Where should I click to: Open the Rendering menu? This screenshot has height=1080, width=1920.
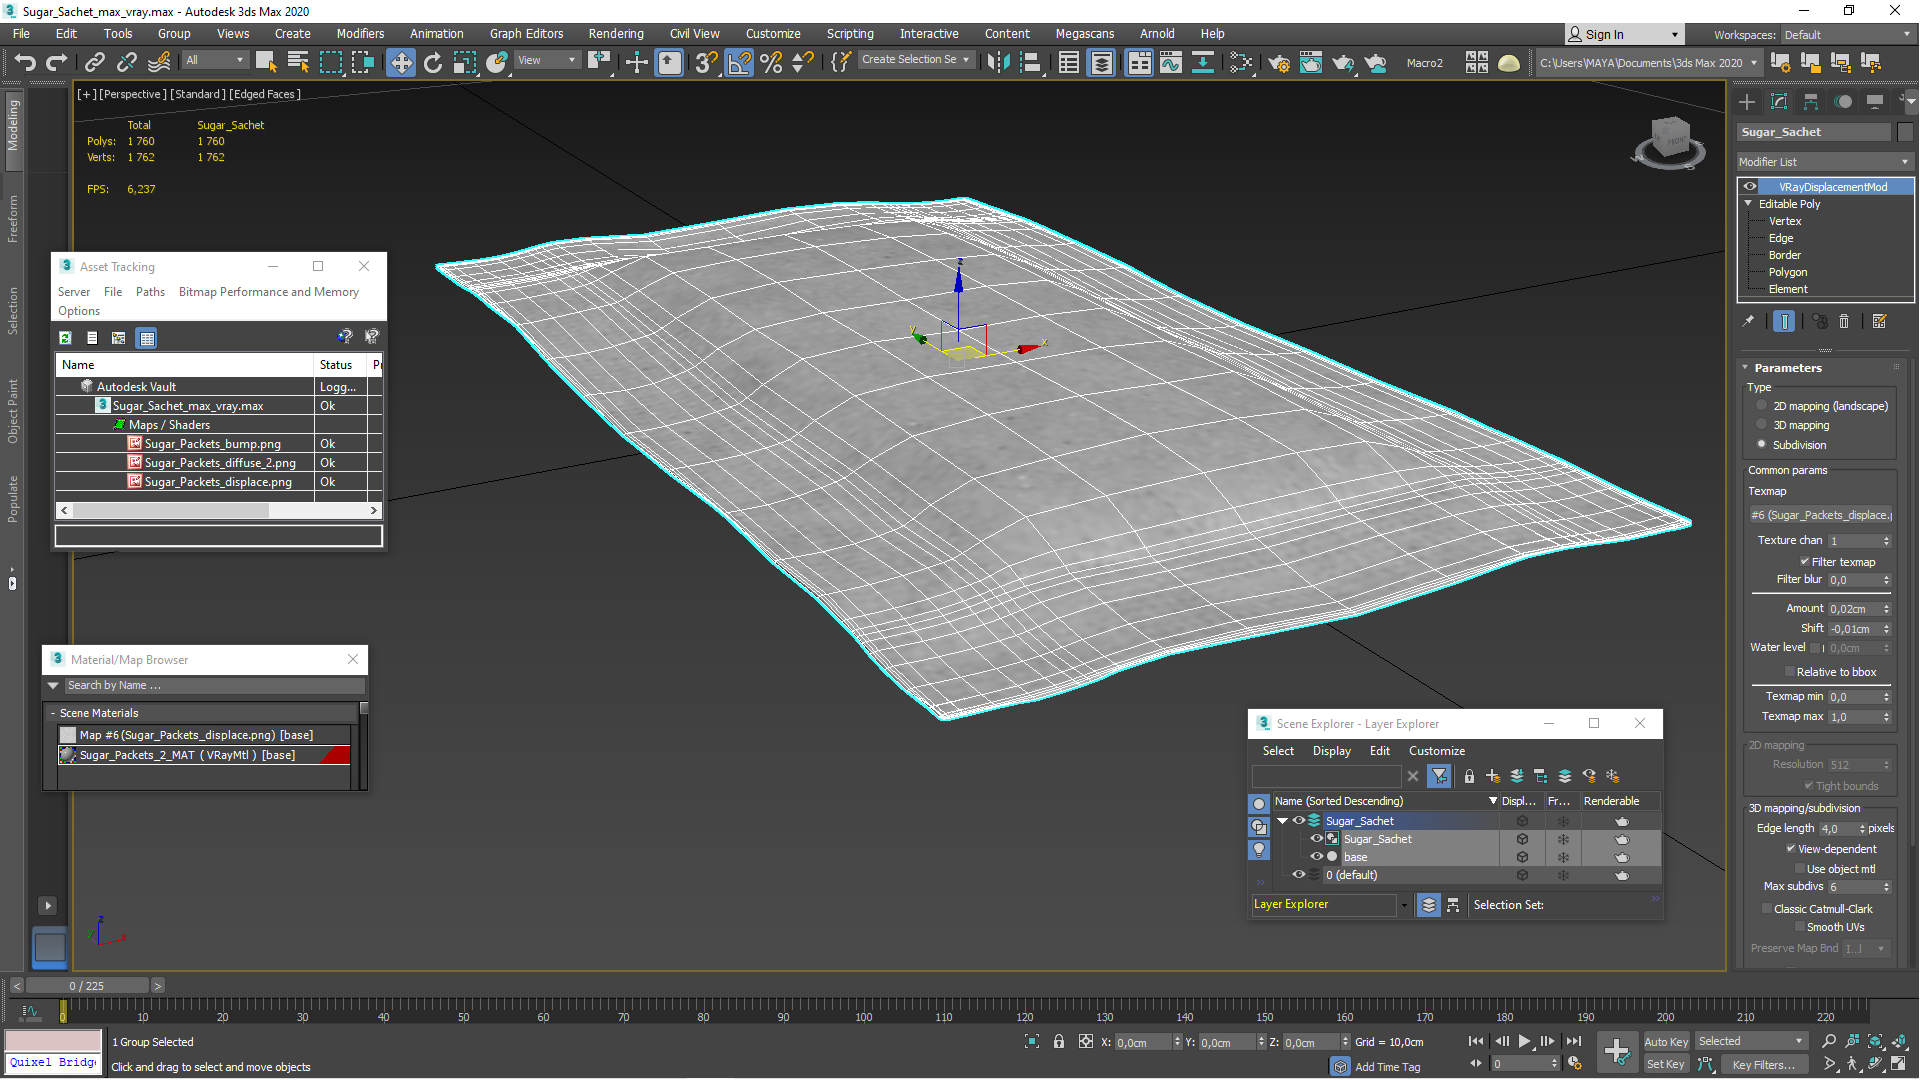click(x=615, y=33)
